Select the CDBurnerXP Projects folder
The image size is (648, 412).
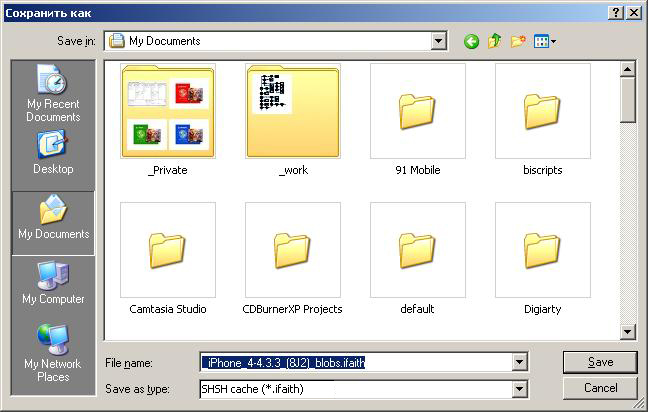click(293, 250)
